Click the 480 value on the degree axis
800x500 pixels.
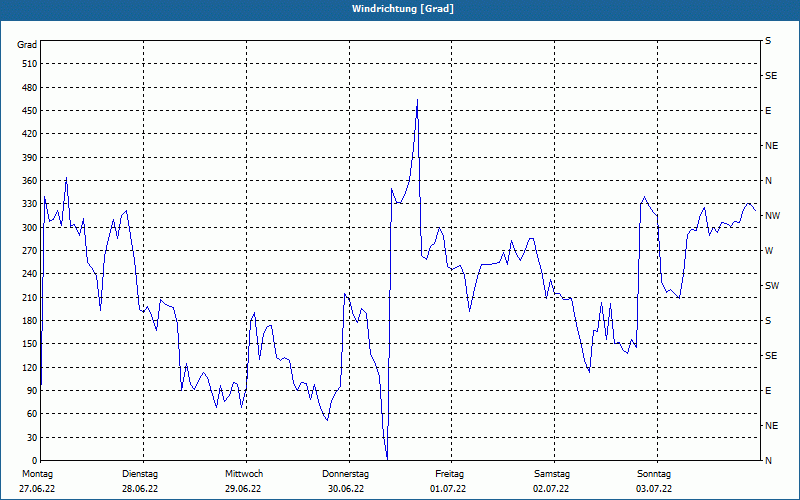point(29,87)
